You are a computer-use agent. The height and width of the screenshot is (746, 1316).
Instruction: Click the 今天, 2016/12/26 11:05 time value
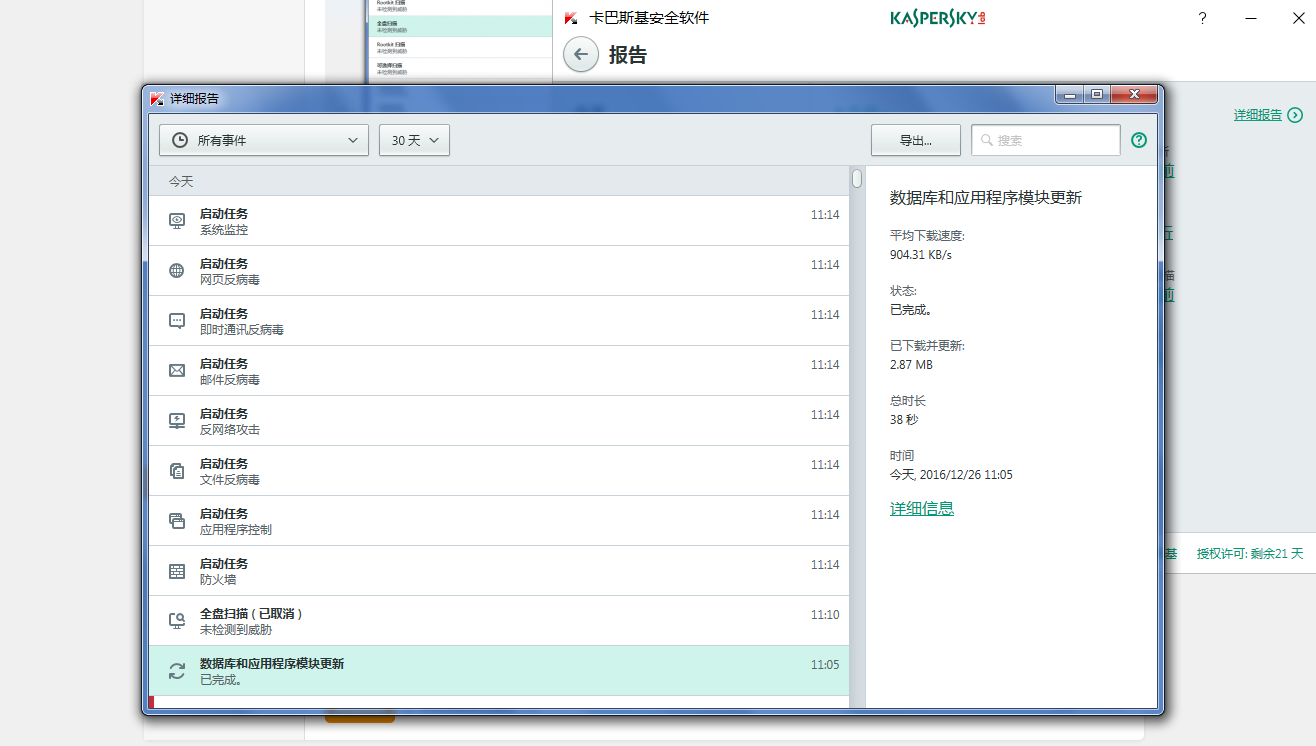click(951, 475)
